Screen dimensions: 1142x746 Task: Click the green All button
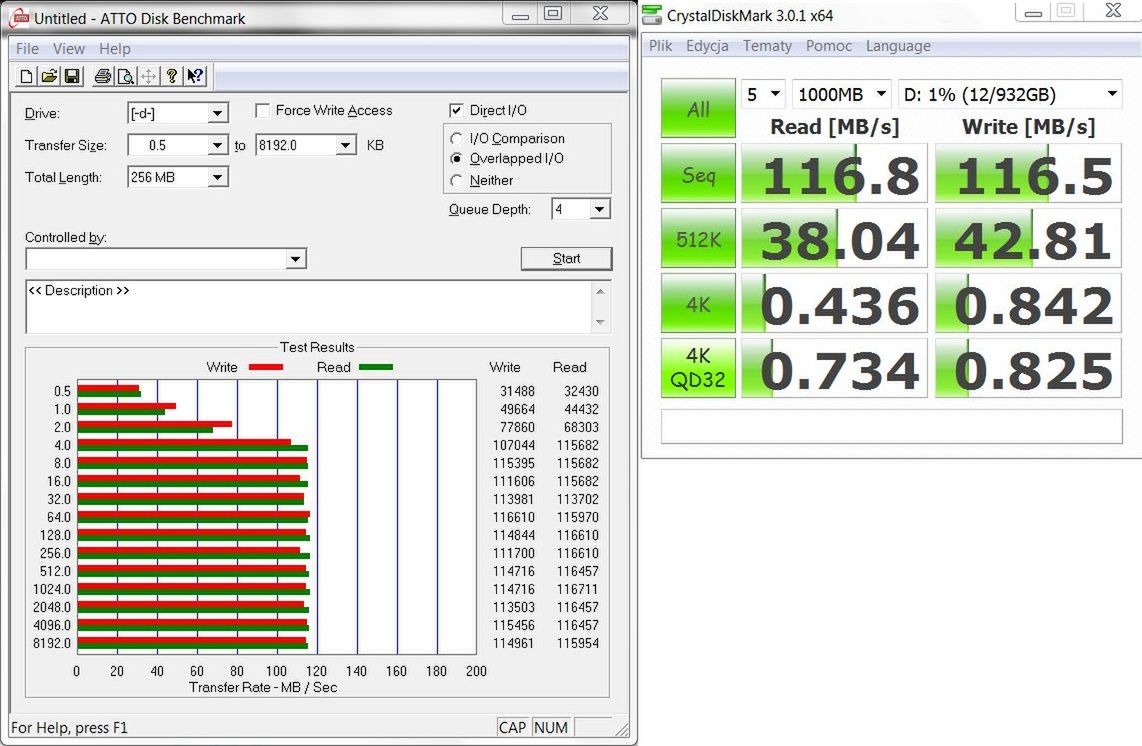pyautogui.click(x=698, y=109)
